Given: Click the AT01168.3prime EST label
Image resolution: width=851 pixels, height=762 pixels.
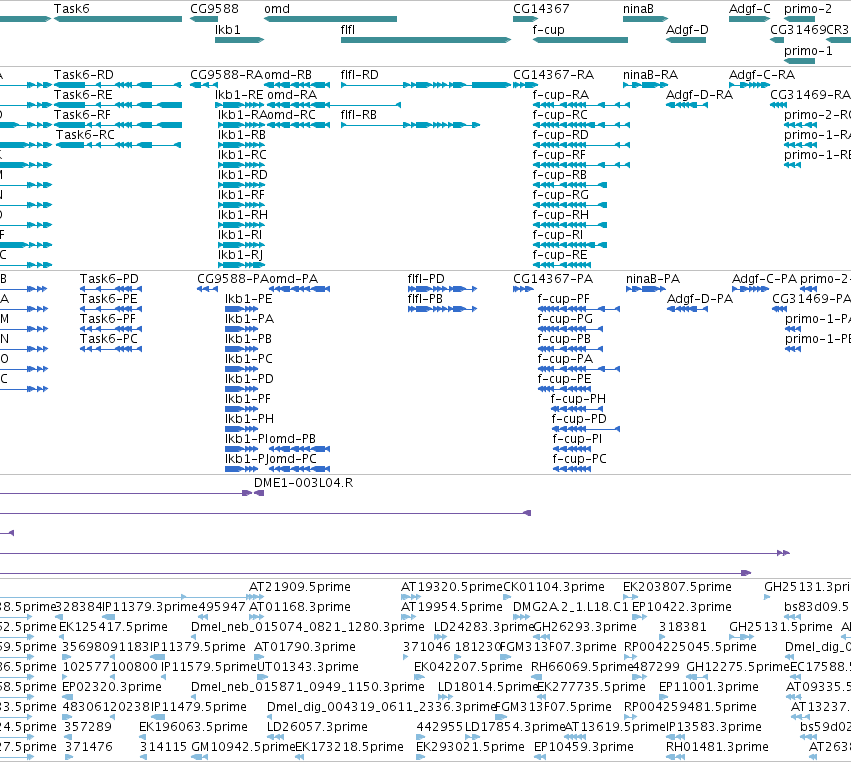Looking at the screenshot, I should (x=300, y=607).
